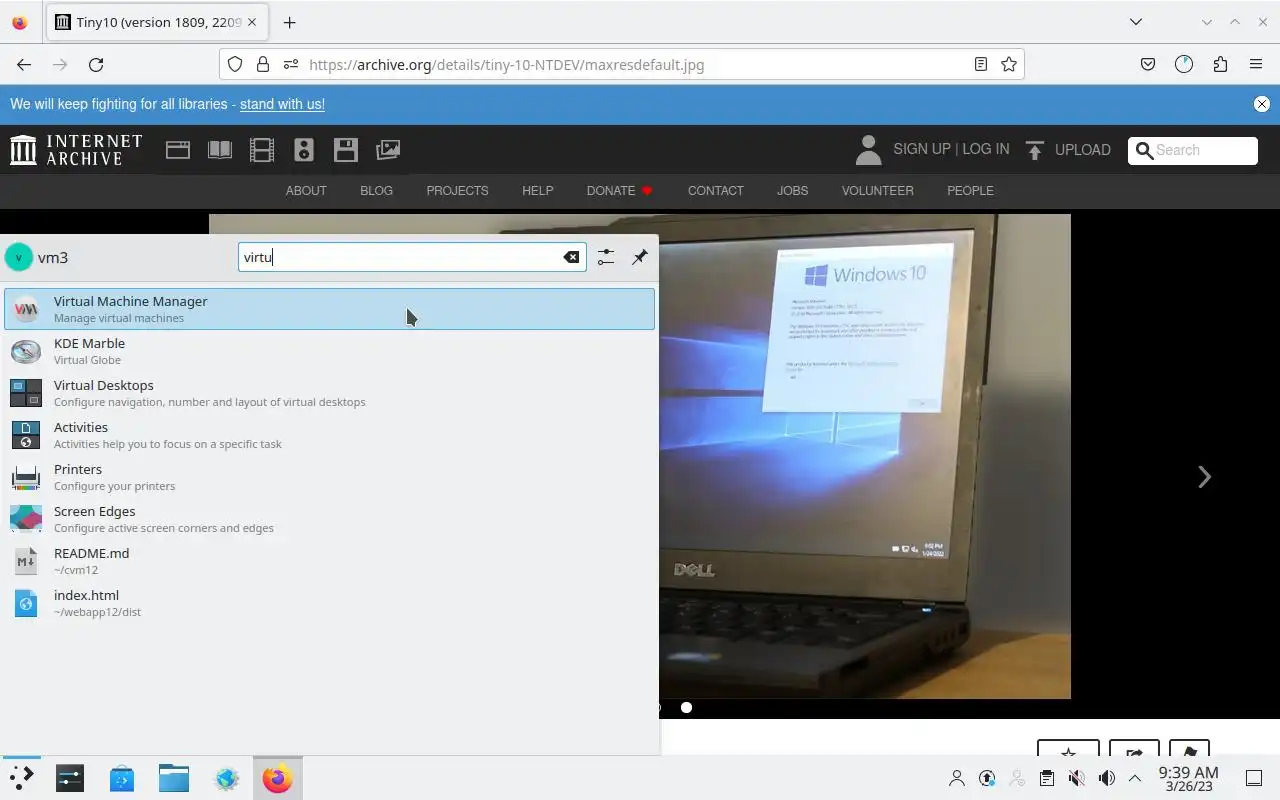Viewport: 1280px width, 800px height.
Task: Open the Video film icon
Action: pos(262,150)
